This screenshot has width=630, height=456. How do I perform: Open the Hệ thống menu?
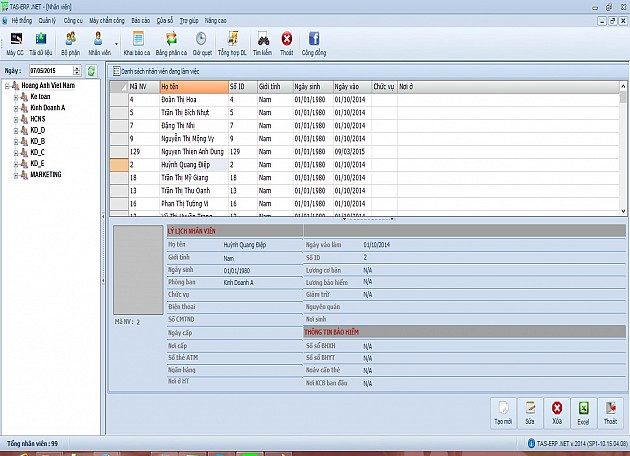click(x=20, y=20)
